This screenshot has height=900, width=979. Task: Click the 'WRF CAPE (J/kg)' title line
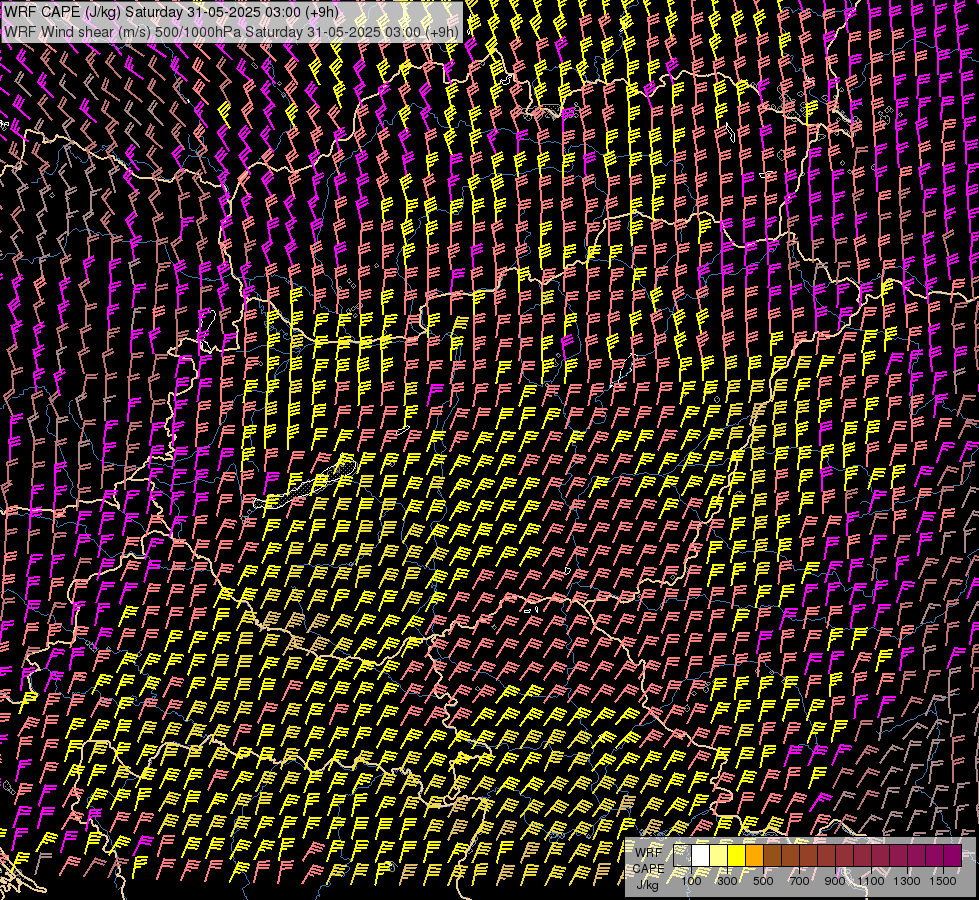point(172,11)
